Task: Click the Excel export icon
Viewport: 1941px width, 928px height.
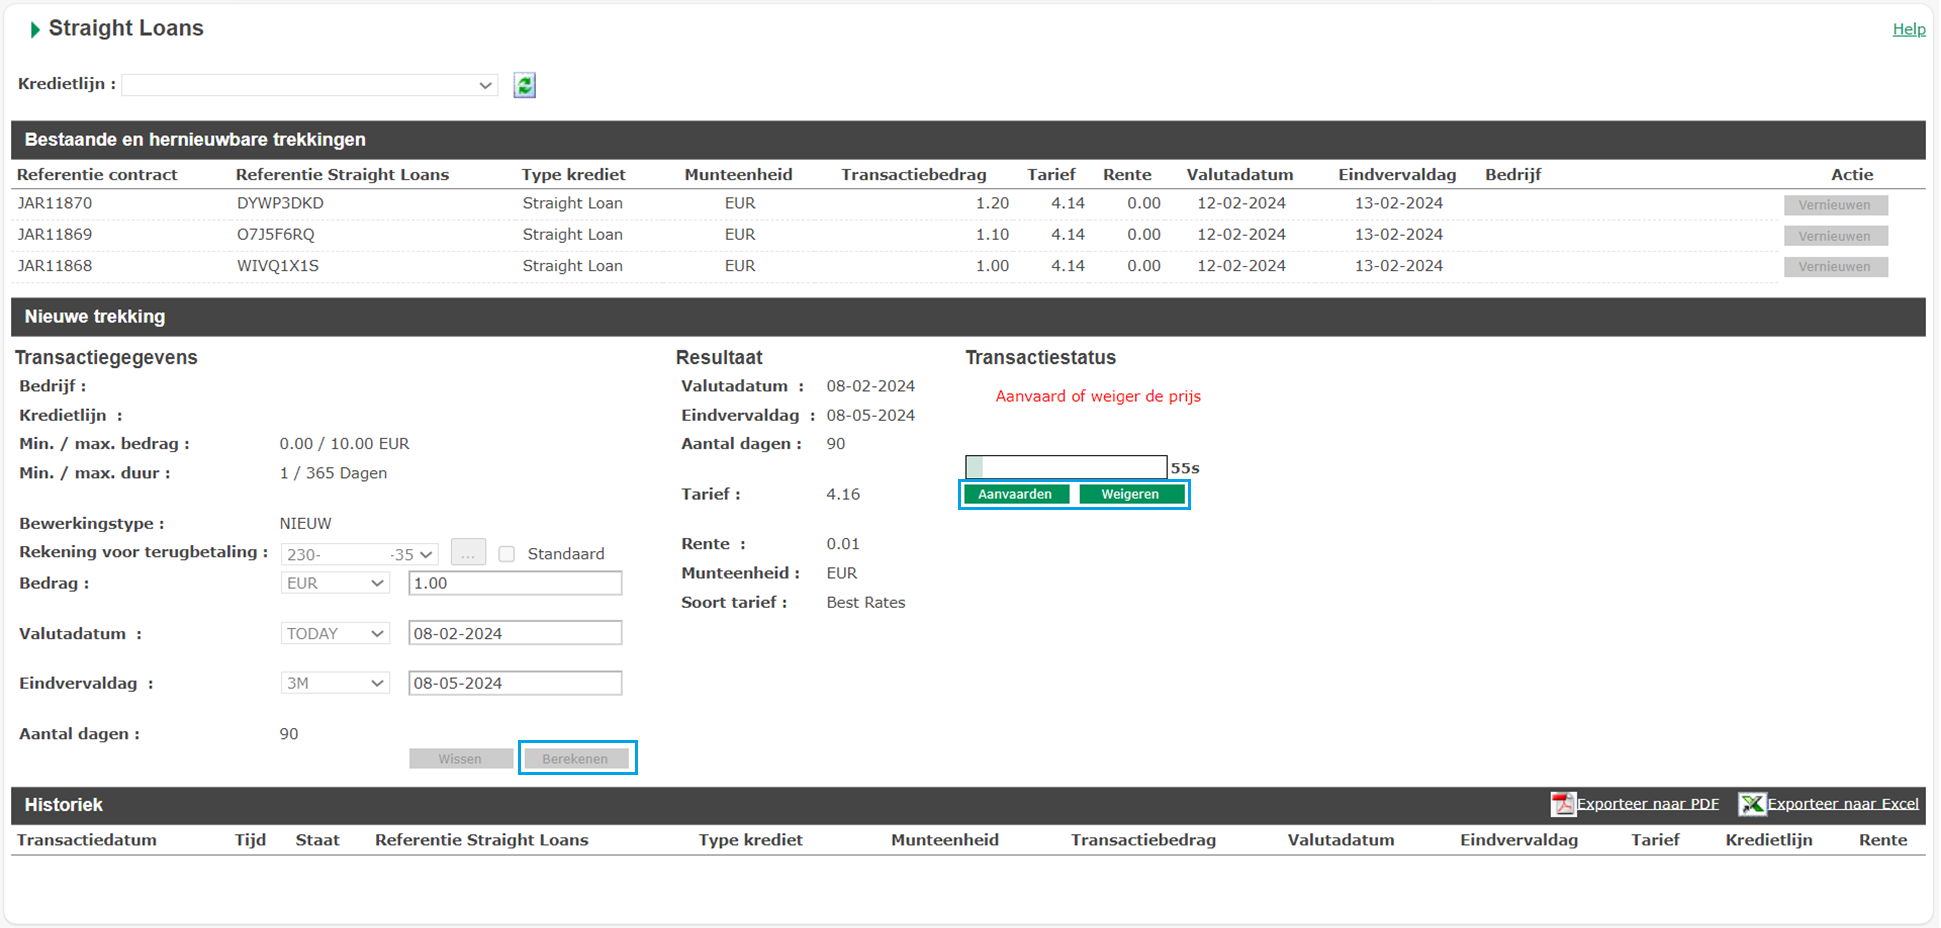Action: point(1751,804)
